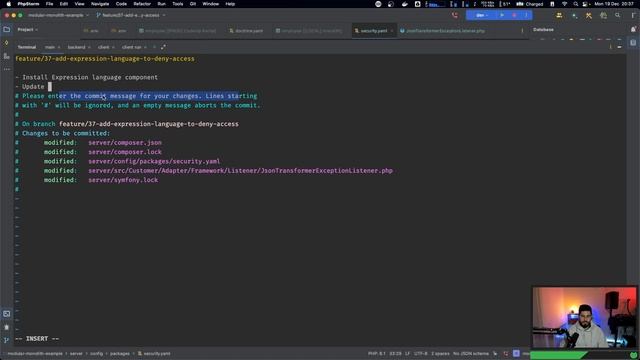The height and width of the screenshot is (360, 640).
Task: Open UTF-8 encoding selector in status bar
Action: [420, 353]
